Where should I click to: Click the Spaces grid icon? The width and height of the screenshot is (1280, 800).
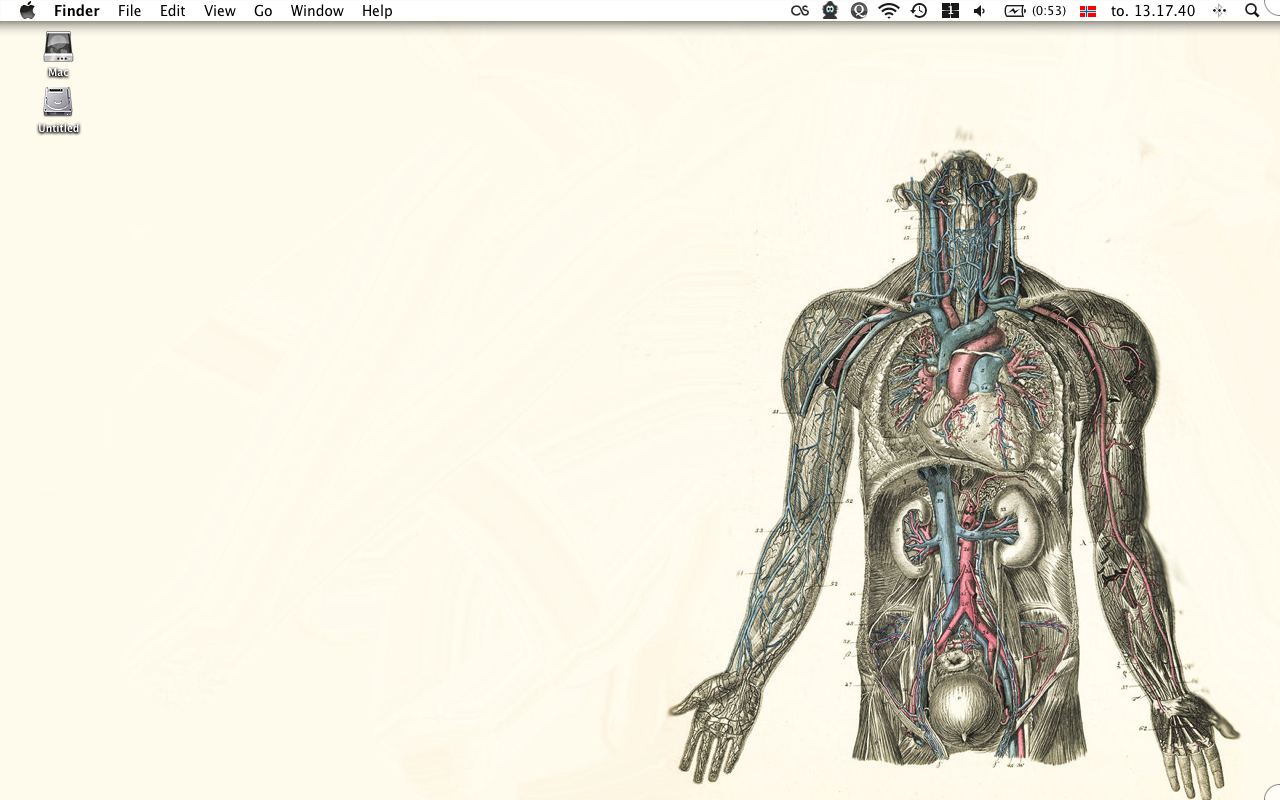tap(950, 11)
